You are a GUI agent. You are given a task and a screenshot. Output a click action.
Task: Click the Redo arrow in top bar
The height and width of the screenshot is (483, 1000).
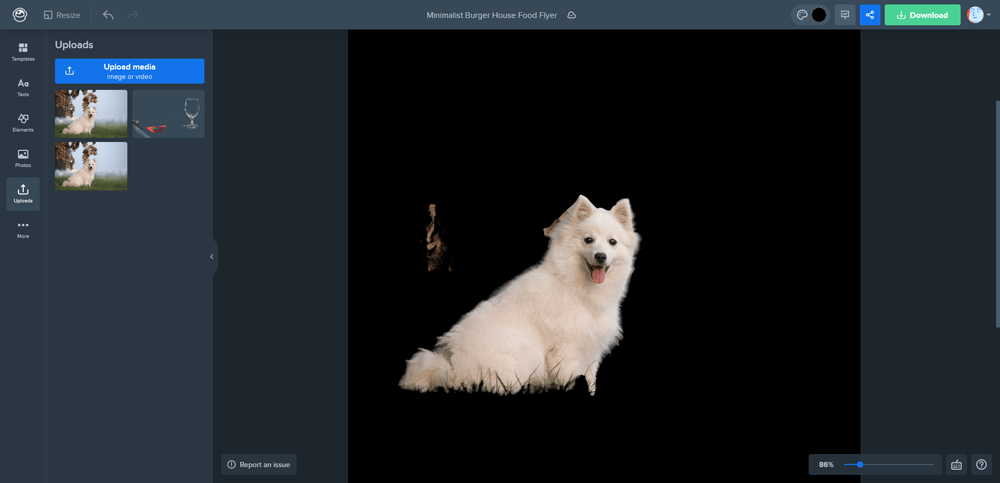(133, 15)
